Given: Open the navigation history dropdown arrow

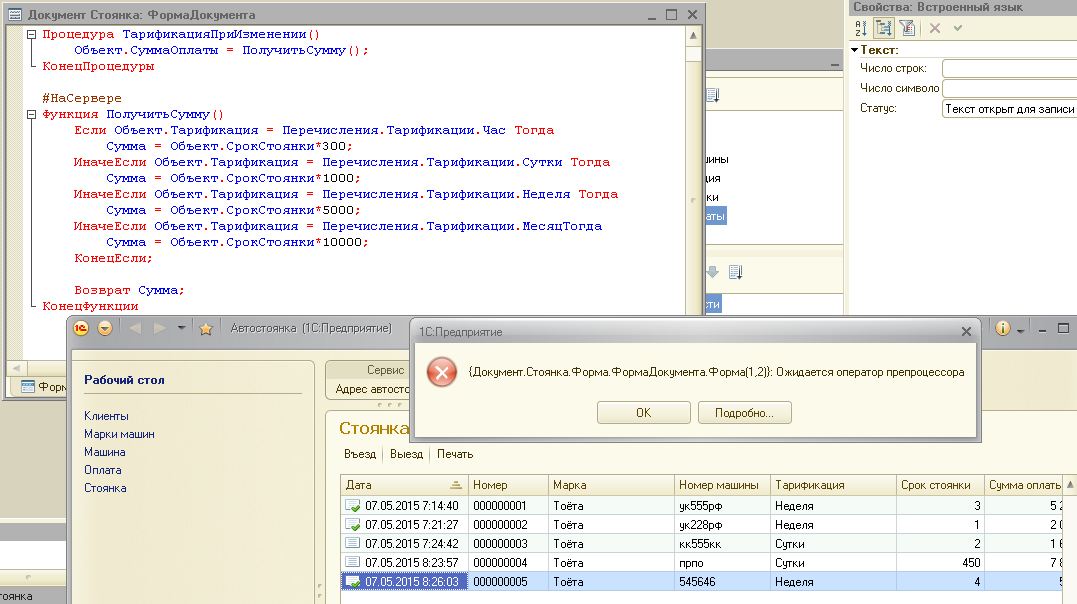Looking at the screenshot, I should (x=181, y=328).
